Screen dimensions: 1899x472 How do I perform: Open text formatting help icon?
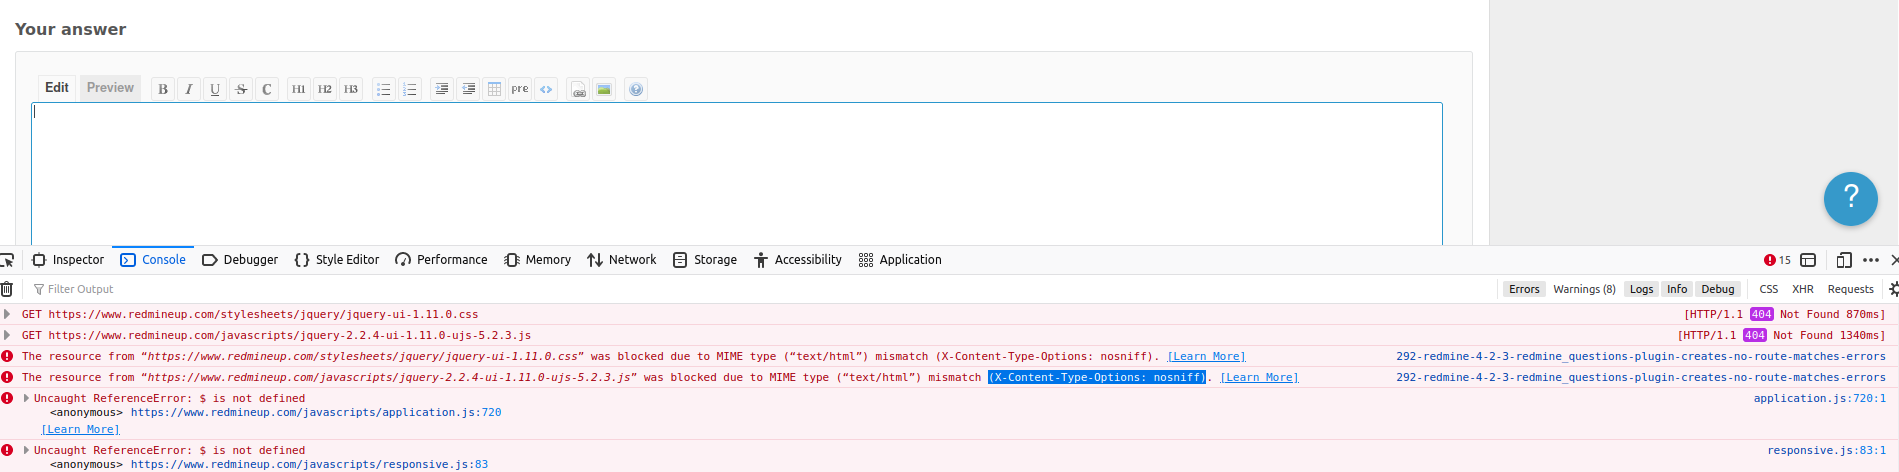point(636,89)
